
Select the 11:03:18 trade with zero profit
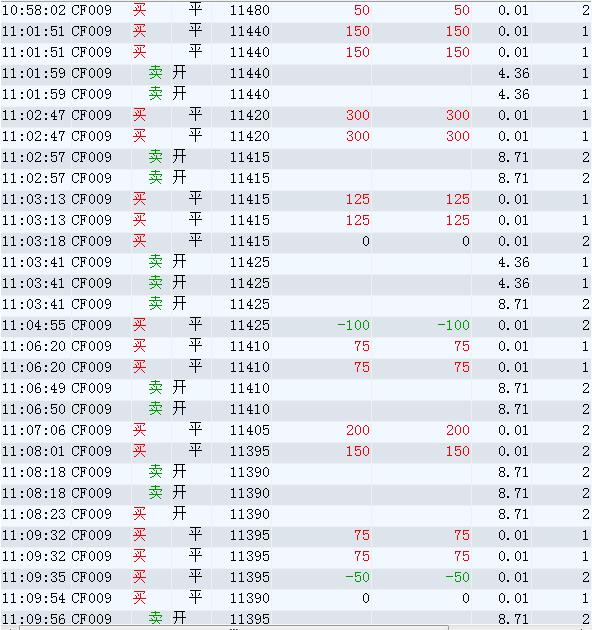(296, 241)
